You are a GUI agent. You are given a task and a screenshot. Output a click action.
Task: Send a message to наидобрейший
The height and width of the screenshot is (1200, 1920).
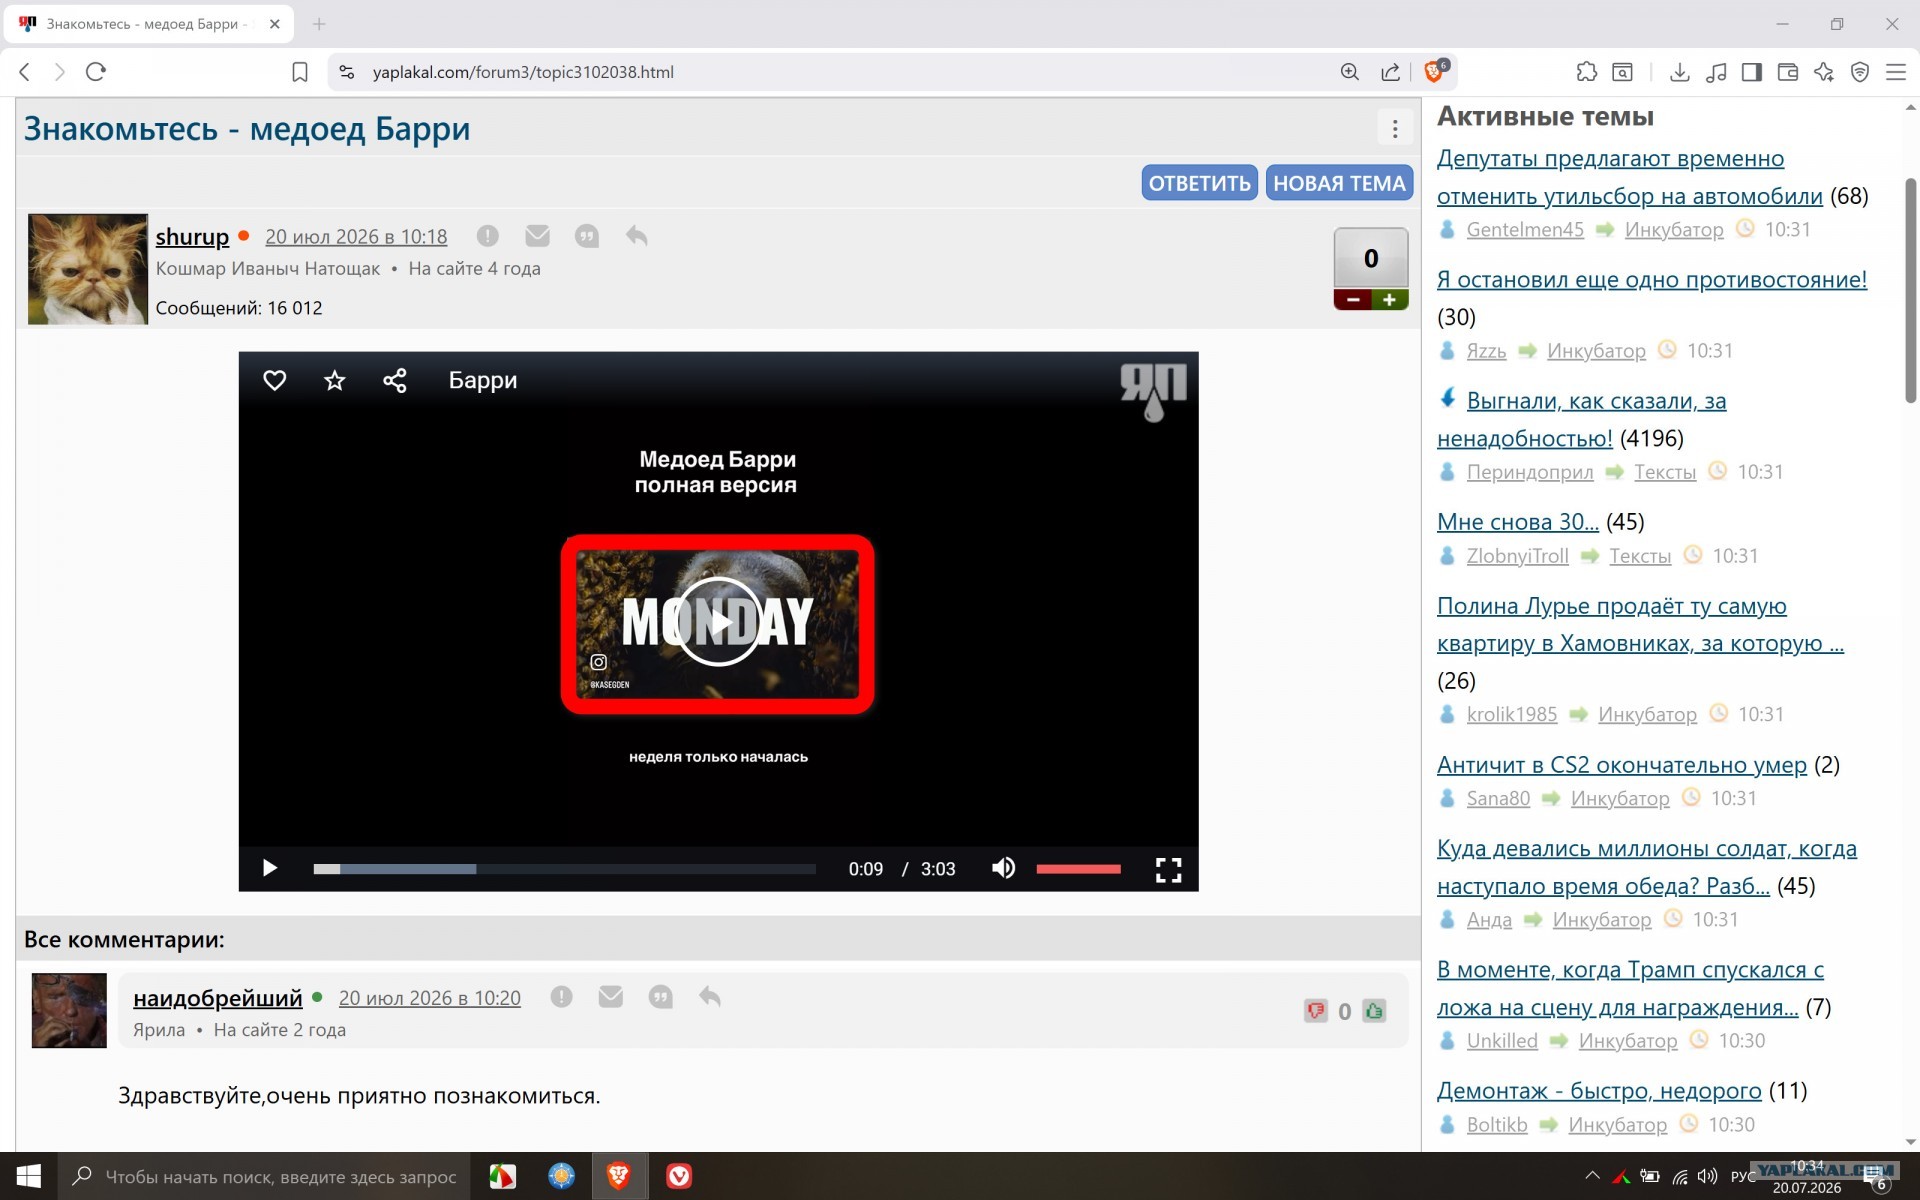610,997
